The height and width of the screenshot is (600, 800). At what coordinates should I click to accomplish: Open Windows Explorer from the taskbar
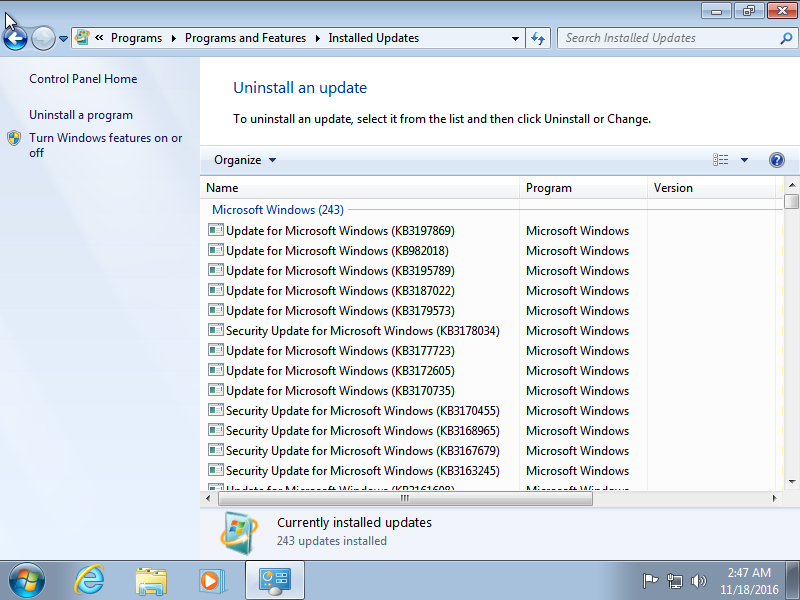(x=151, y=581)
